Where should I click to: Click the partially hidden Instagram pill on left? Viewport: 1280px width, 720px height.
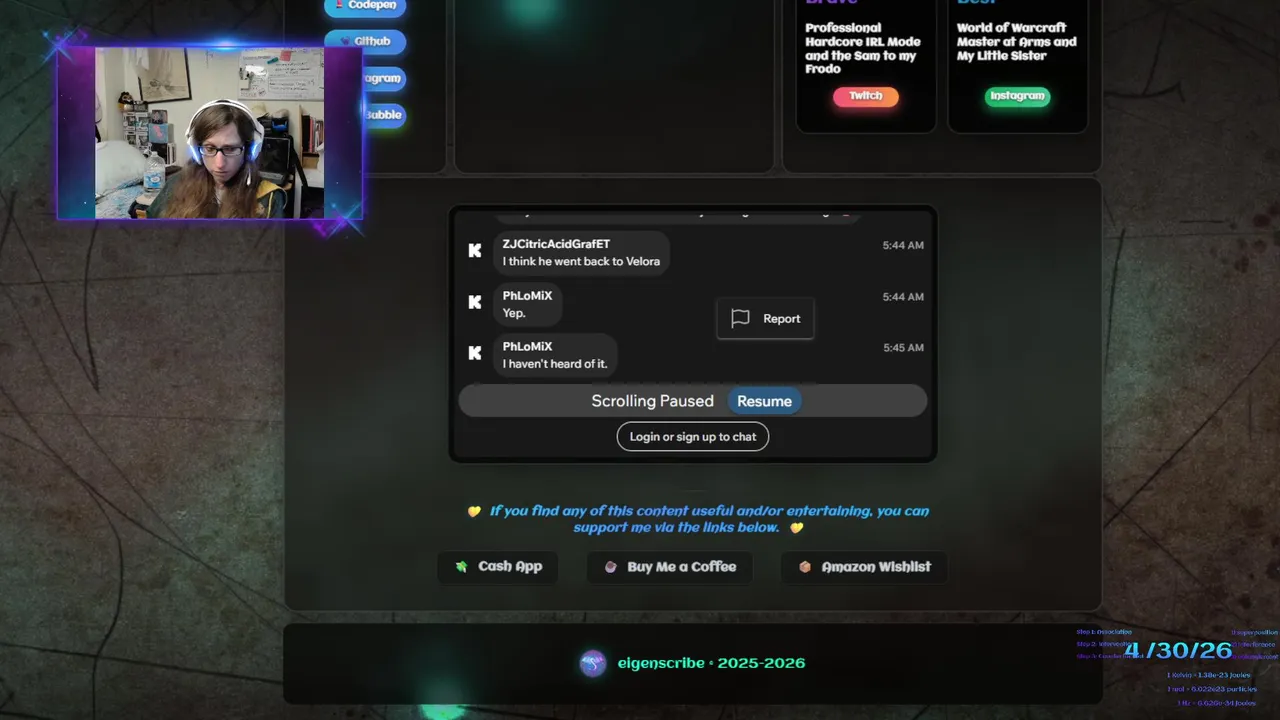[384, 78]
